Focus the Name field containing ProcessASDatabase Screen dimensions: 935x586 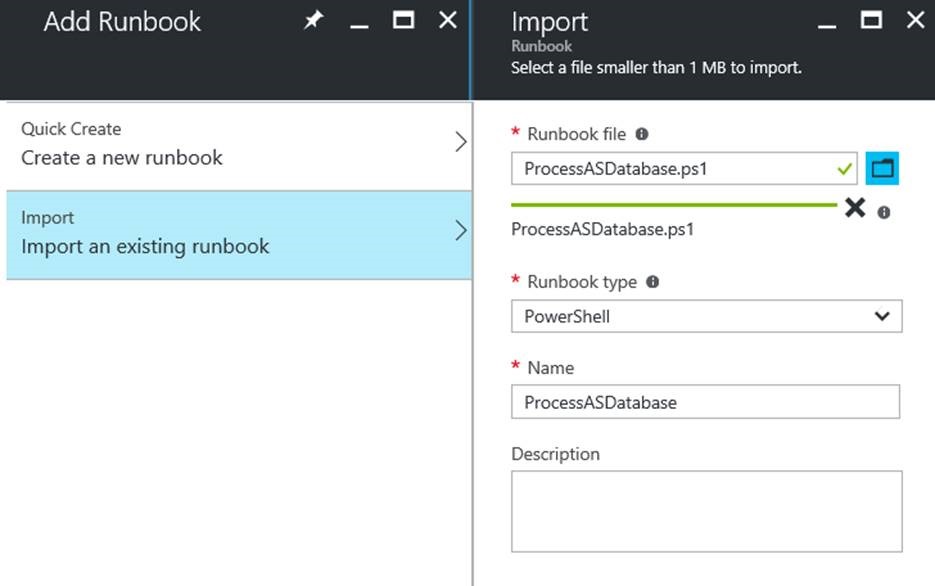coord(705,403)
